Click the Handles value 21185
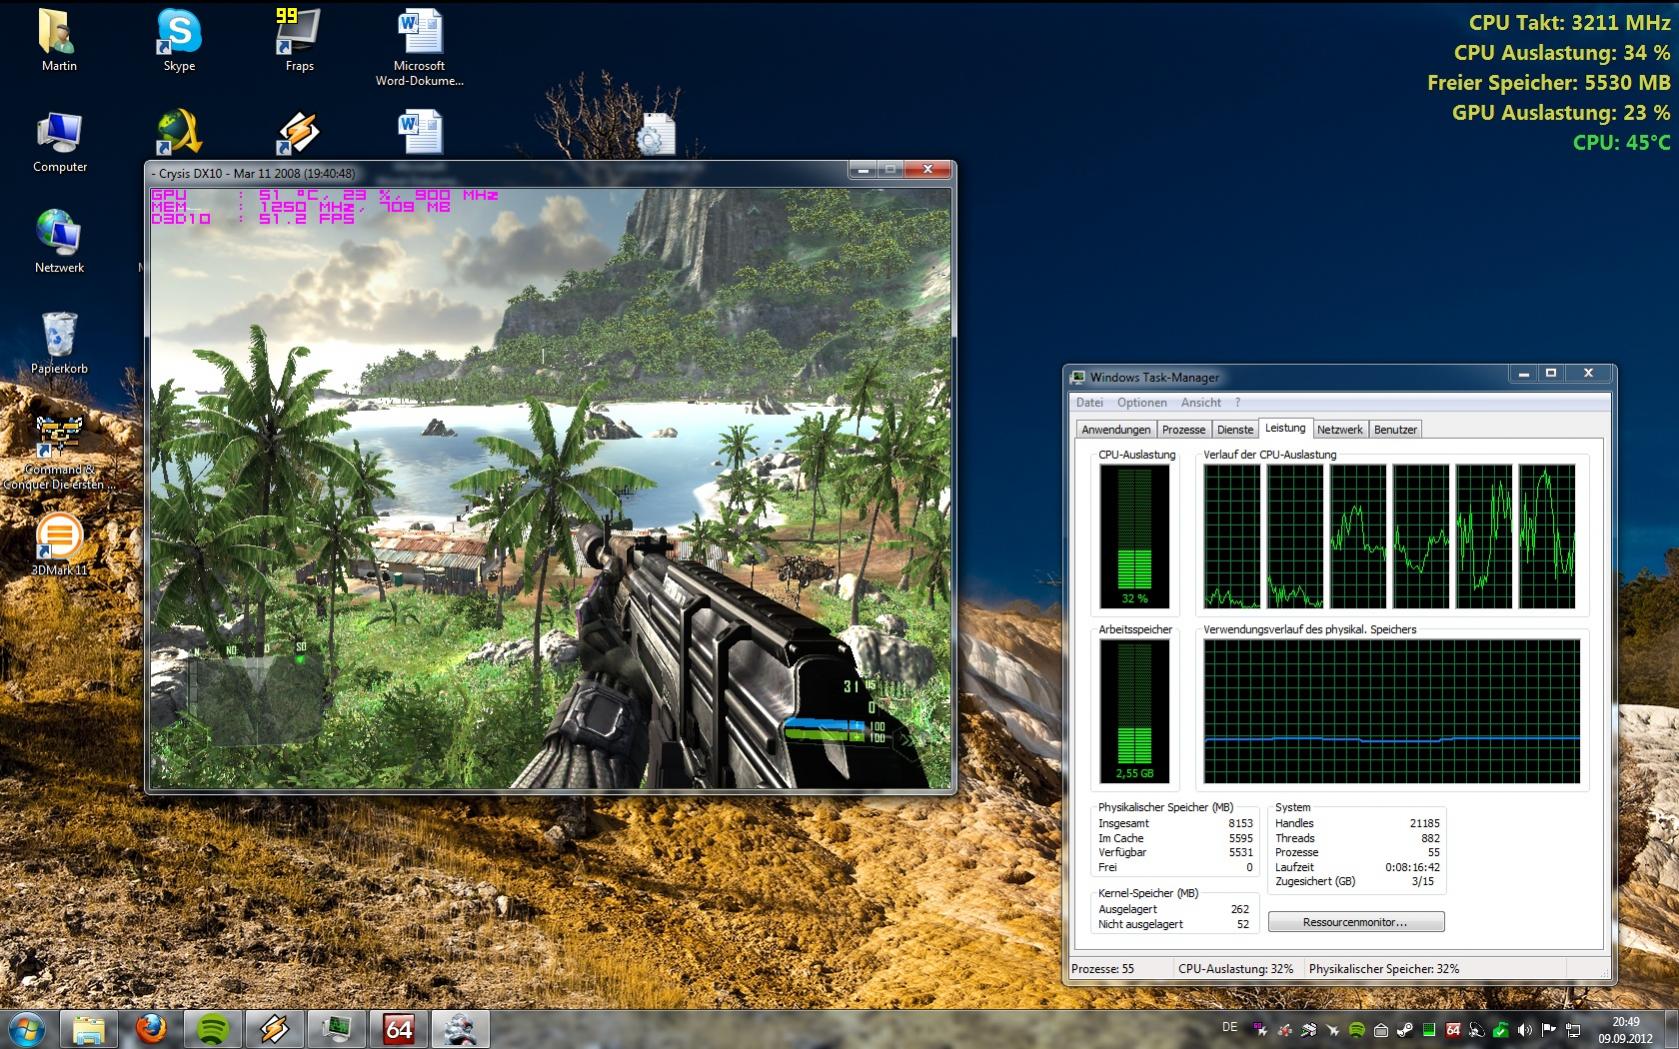 1425,824
